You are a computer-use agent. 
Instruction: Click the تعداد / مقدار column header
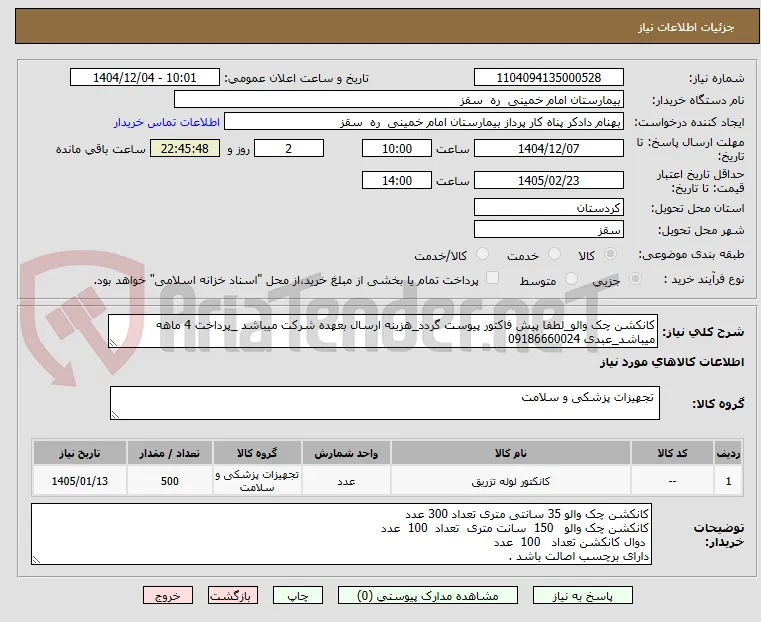pos(169,453)
